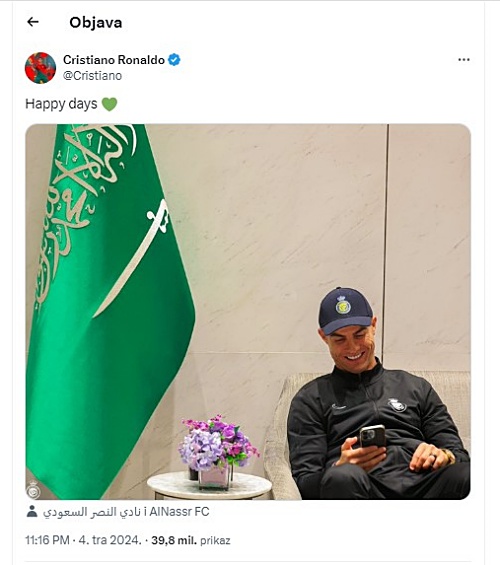Click the club watermark logo in photo corner

tap(32, 489)
